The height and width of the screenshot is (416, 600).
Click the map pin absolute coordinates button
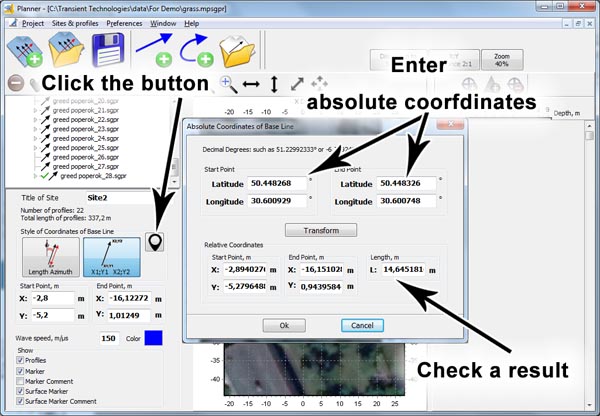pos(155,242)
